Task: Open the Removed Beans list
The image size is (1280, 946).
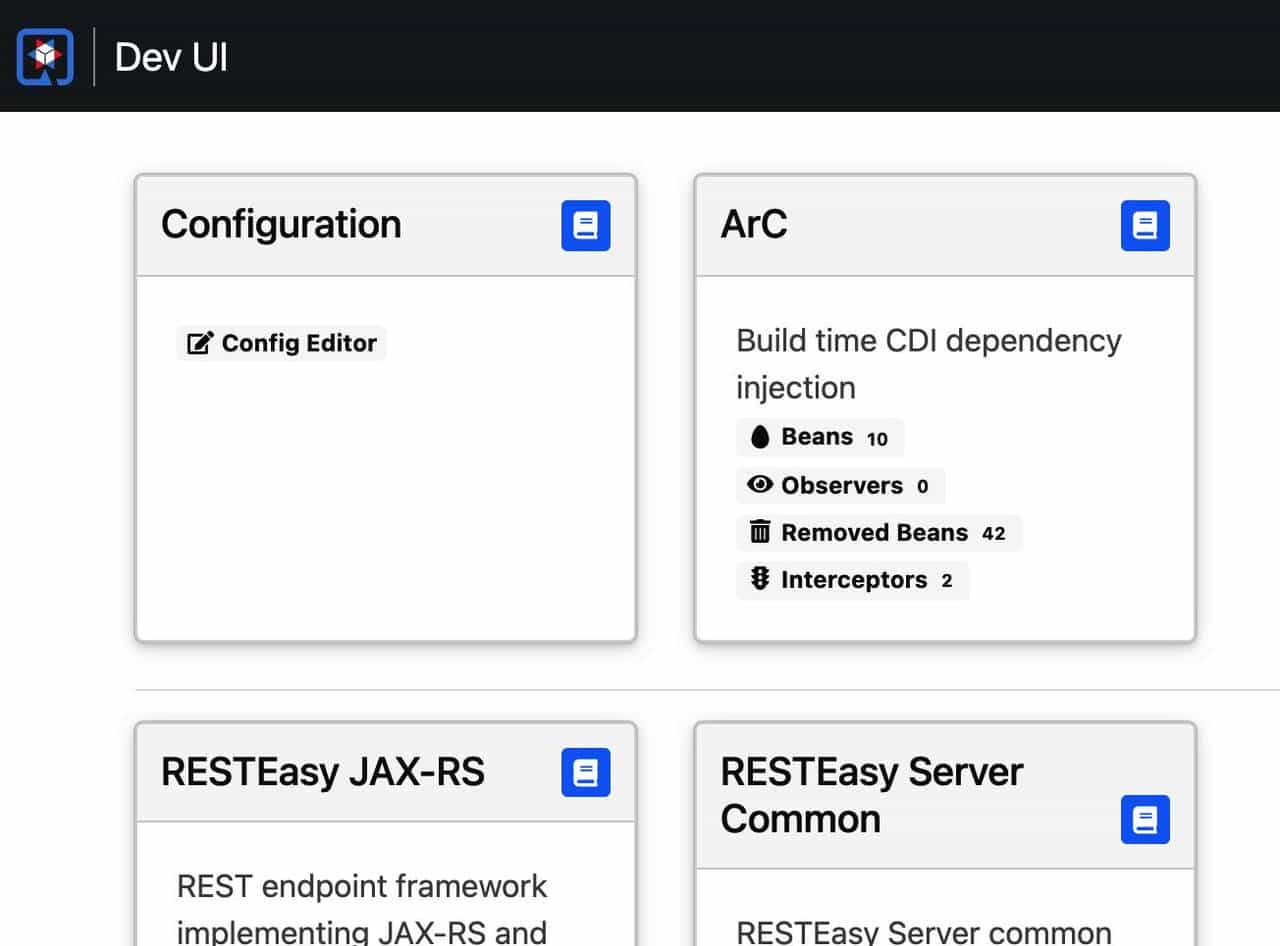Action: pos(874,532)
